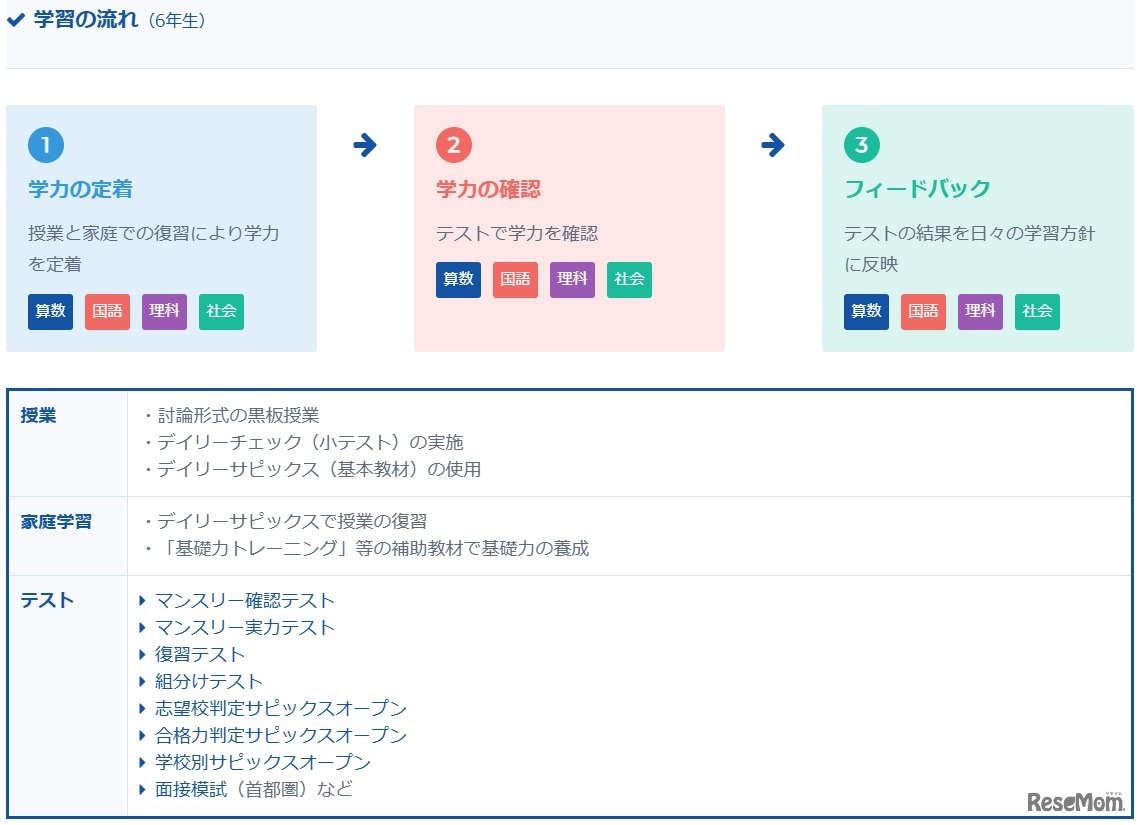The height and width of the screenshot is (825, 1138).
Task: Click the 社会 badge in 学力の確認
Action: point(629,280)
